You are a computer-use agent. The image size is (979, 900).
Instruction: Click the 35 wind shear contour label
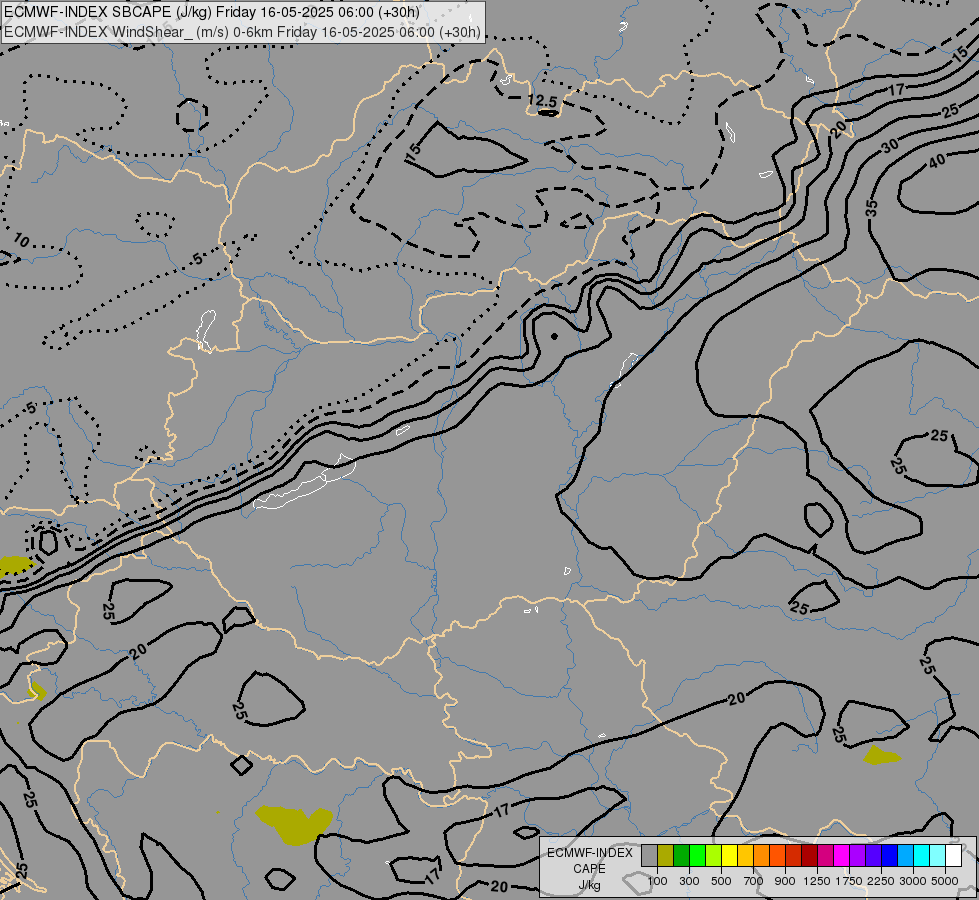click(872, 208)
